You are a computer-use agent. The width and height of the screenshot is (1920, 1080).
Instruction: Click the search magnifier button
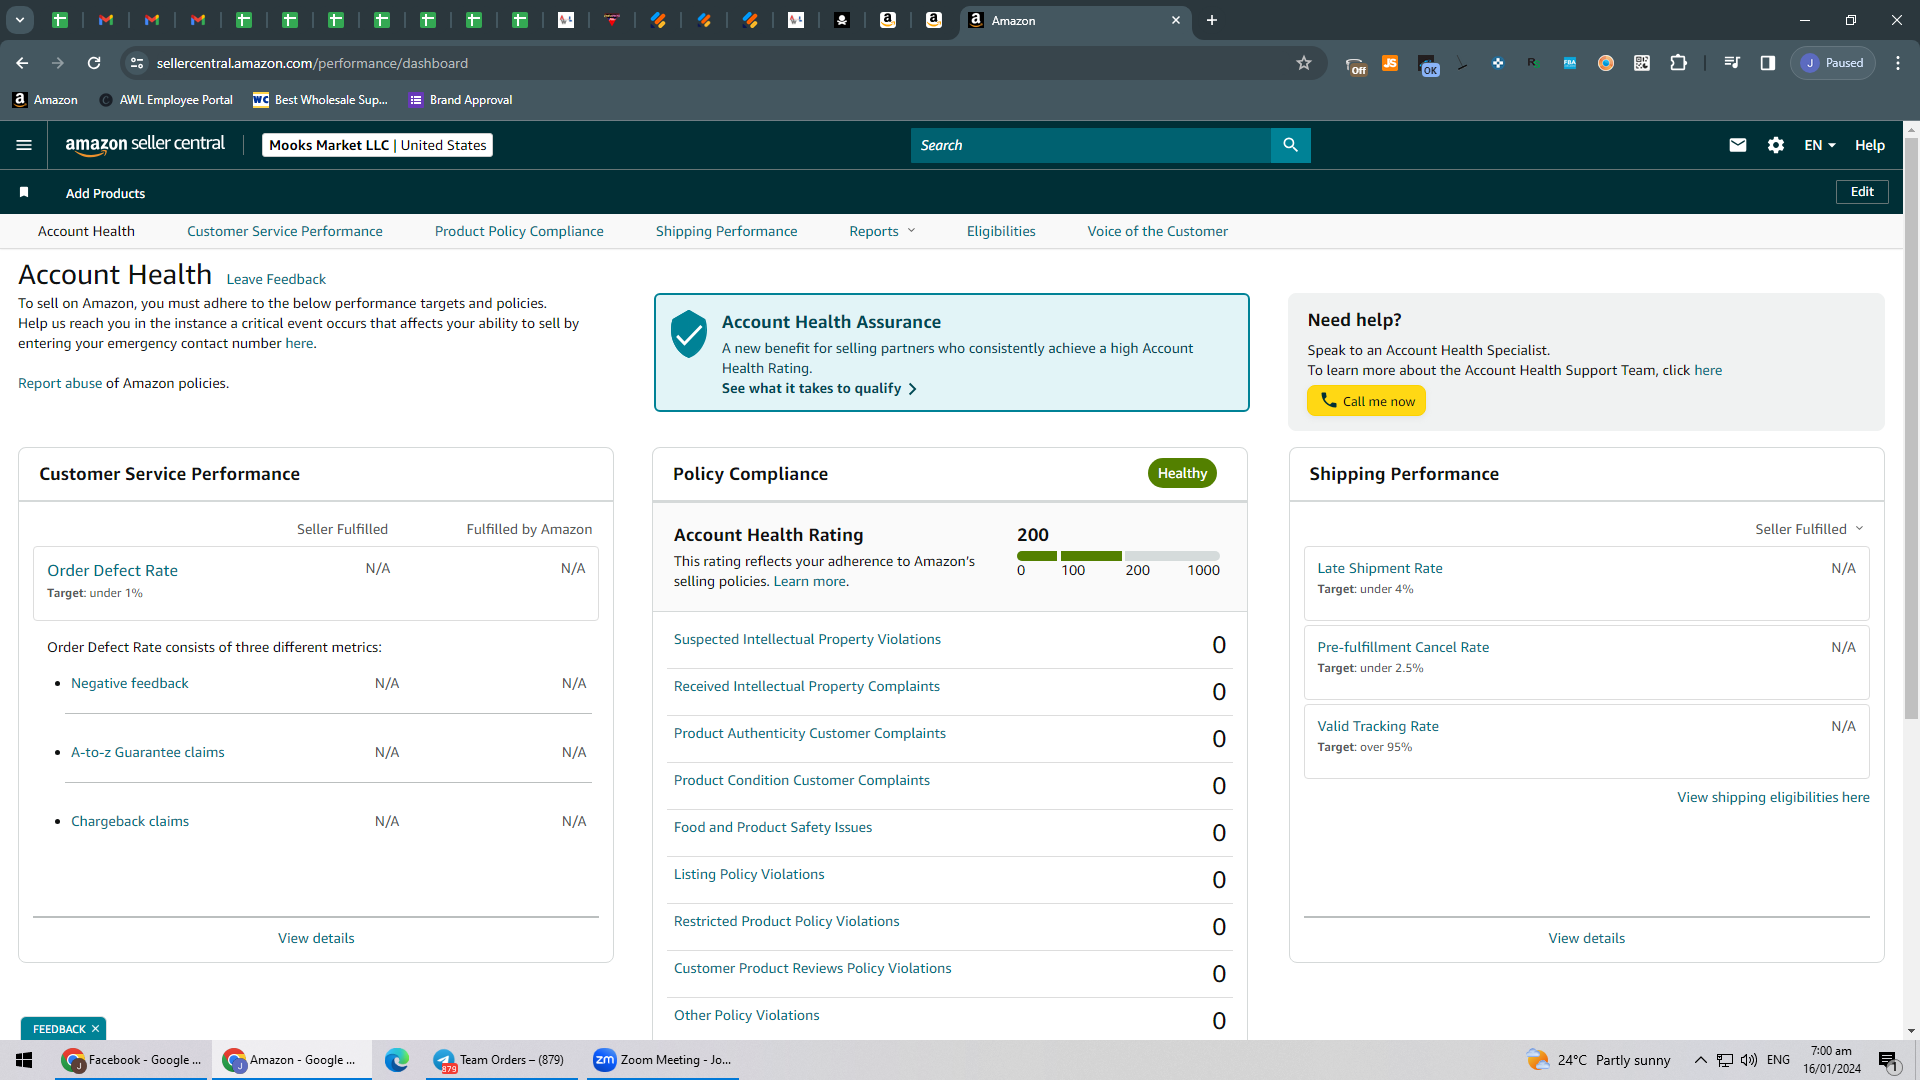click(1290, 145)
